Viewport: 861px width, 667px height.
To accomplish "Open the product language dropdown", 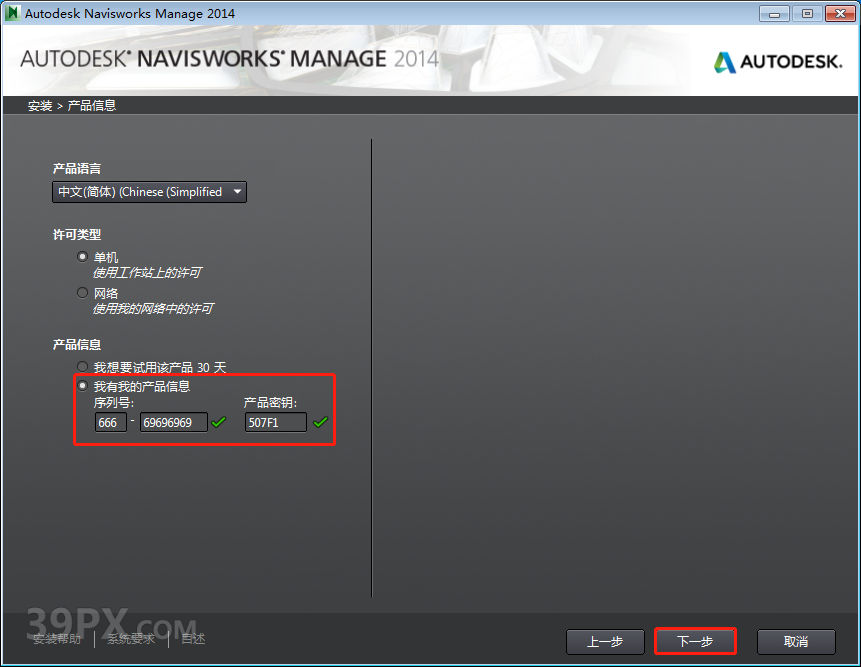I will tap(237, 191).
